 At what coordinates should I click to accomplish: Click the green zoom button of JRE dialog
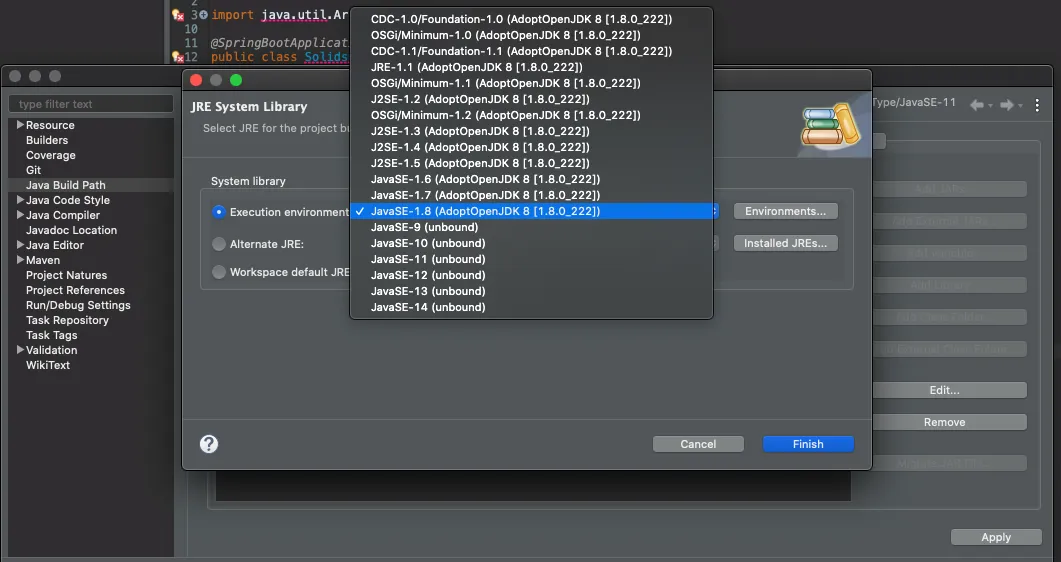click(236, 80)
